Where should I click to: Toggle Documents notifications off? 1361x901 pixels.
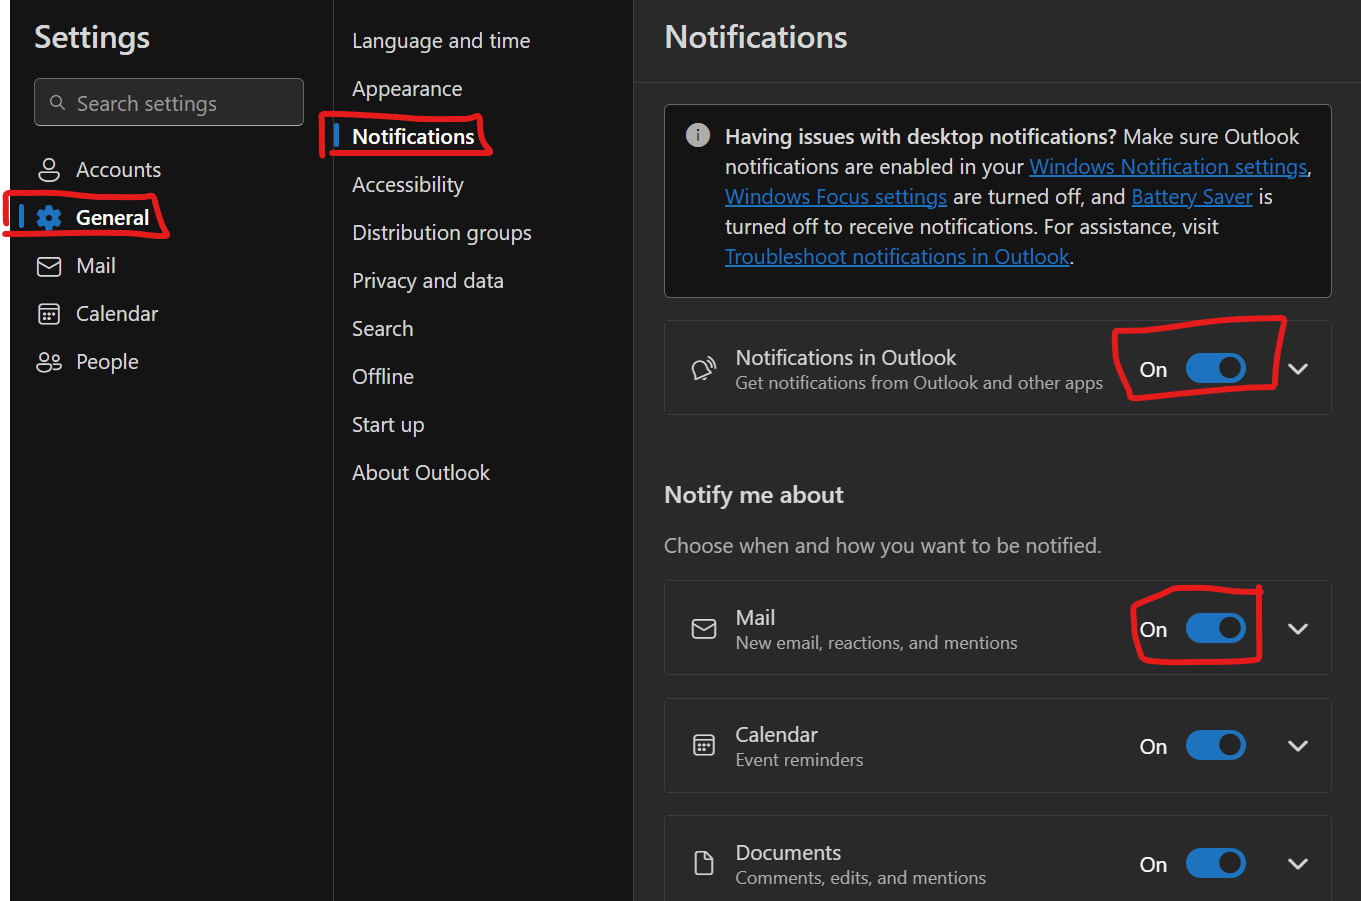1216,863
